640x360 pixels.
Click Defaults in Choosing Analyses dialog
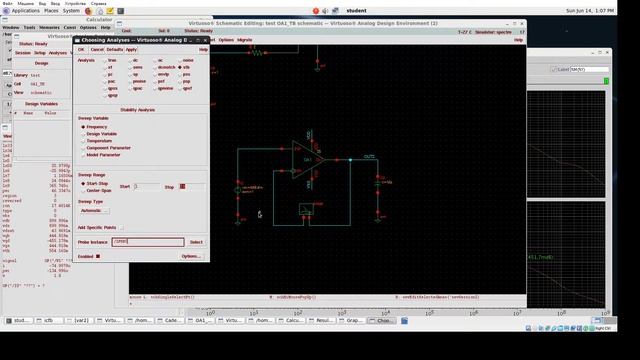[114, 50]
